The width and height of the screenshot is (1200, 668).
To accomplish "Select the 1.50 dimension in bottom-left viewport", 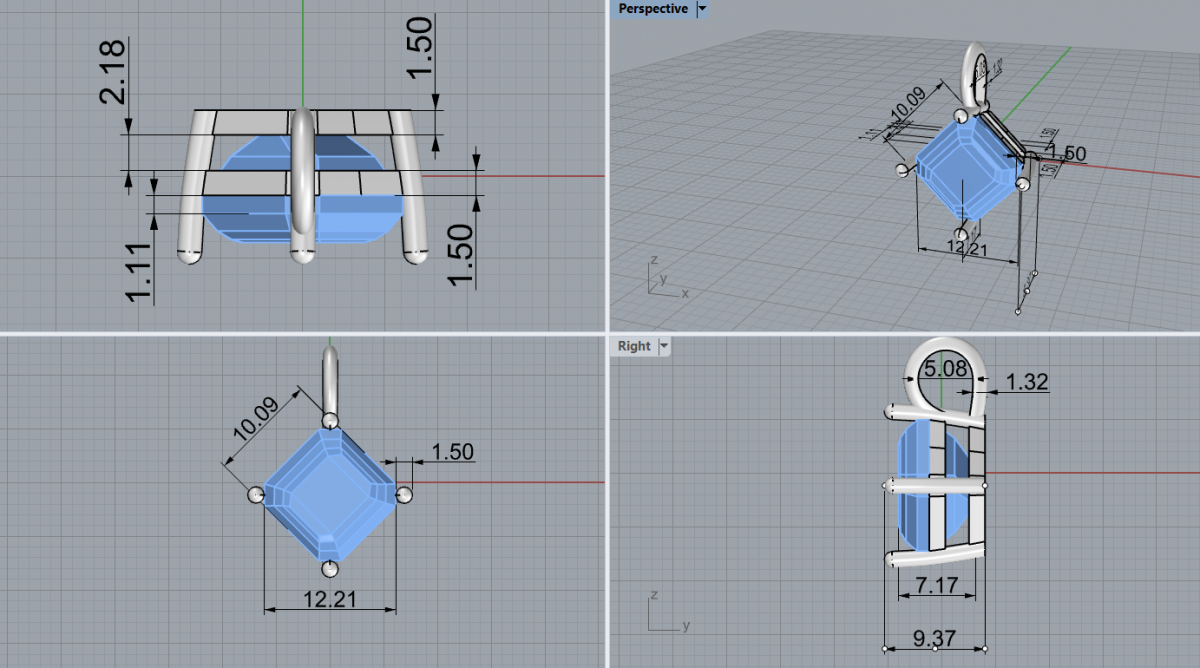I will click(x=451, y=451).
